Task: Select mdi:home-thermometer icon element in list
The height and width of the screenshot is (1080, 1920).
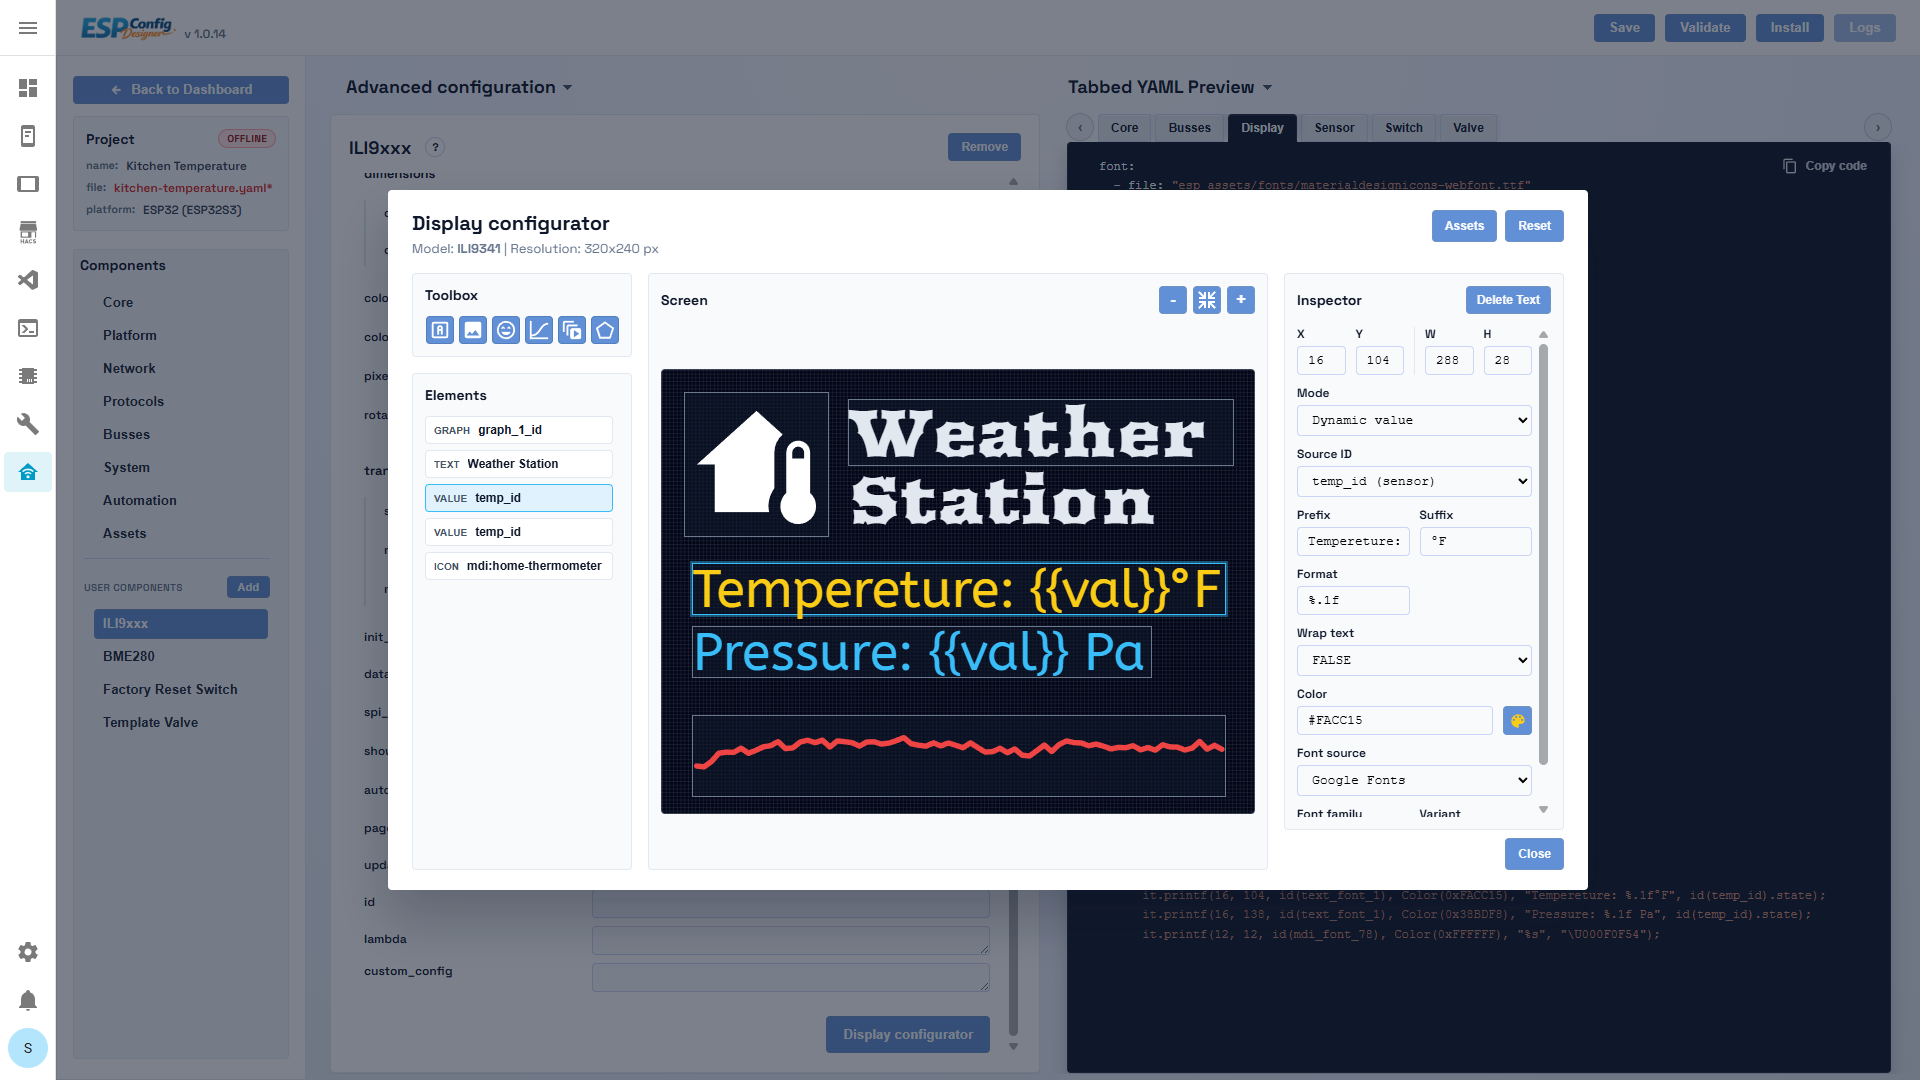Action: click(518, 566)
